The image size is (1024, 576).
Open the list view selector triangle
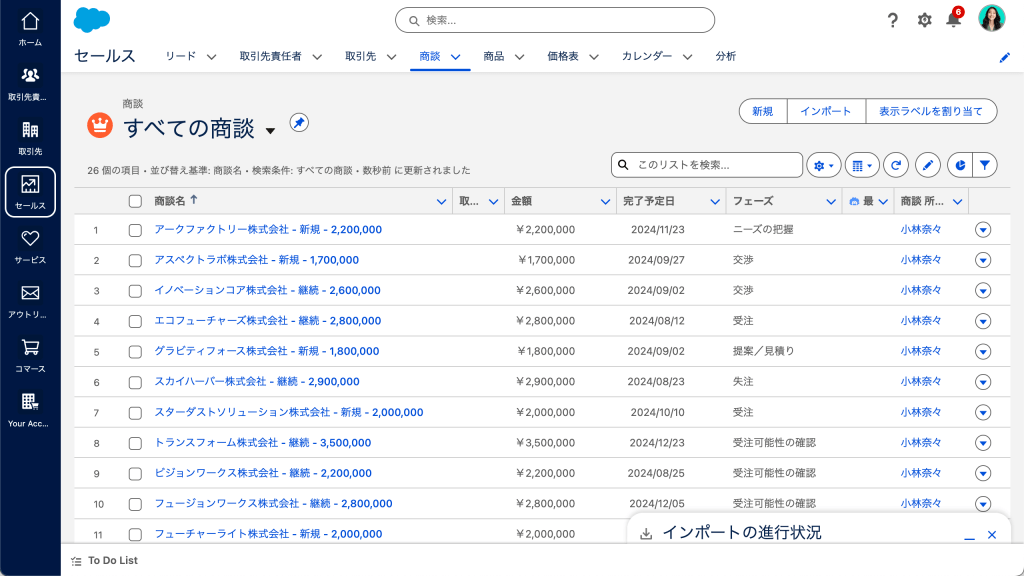pyautogui.click(x=270, y=131)
